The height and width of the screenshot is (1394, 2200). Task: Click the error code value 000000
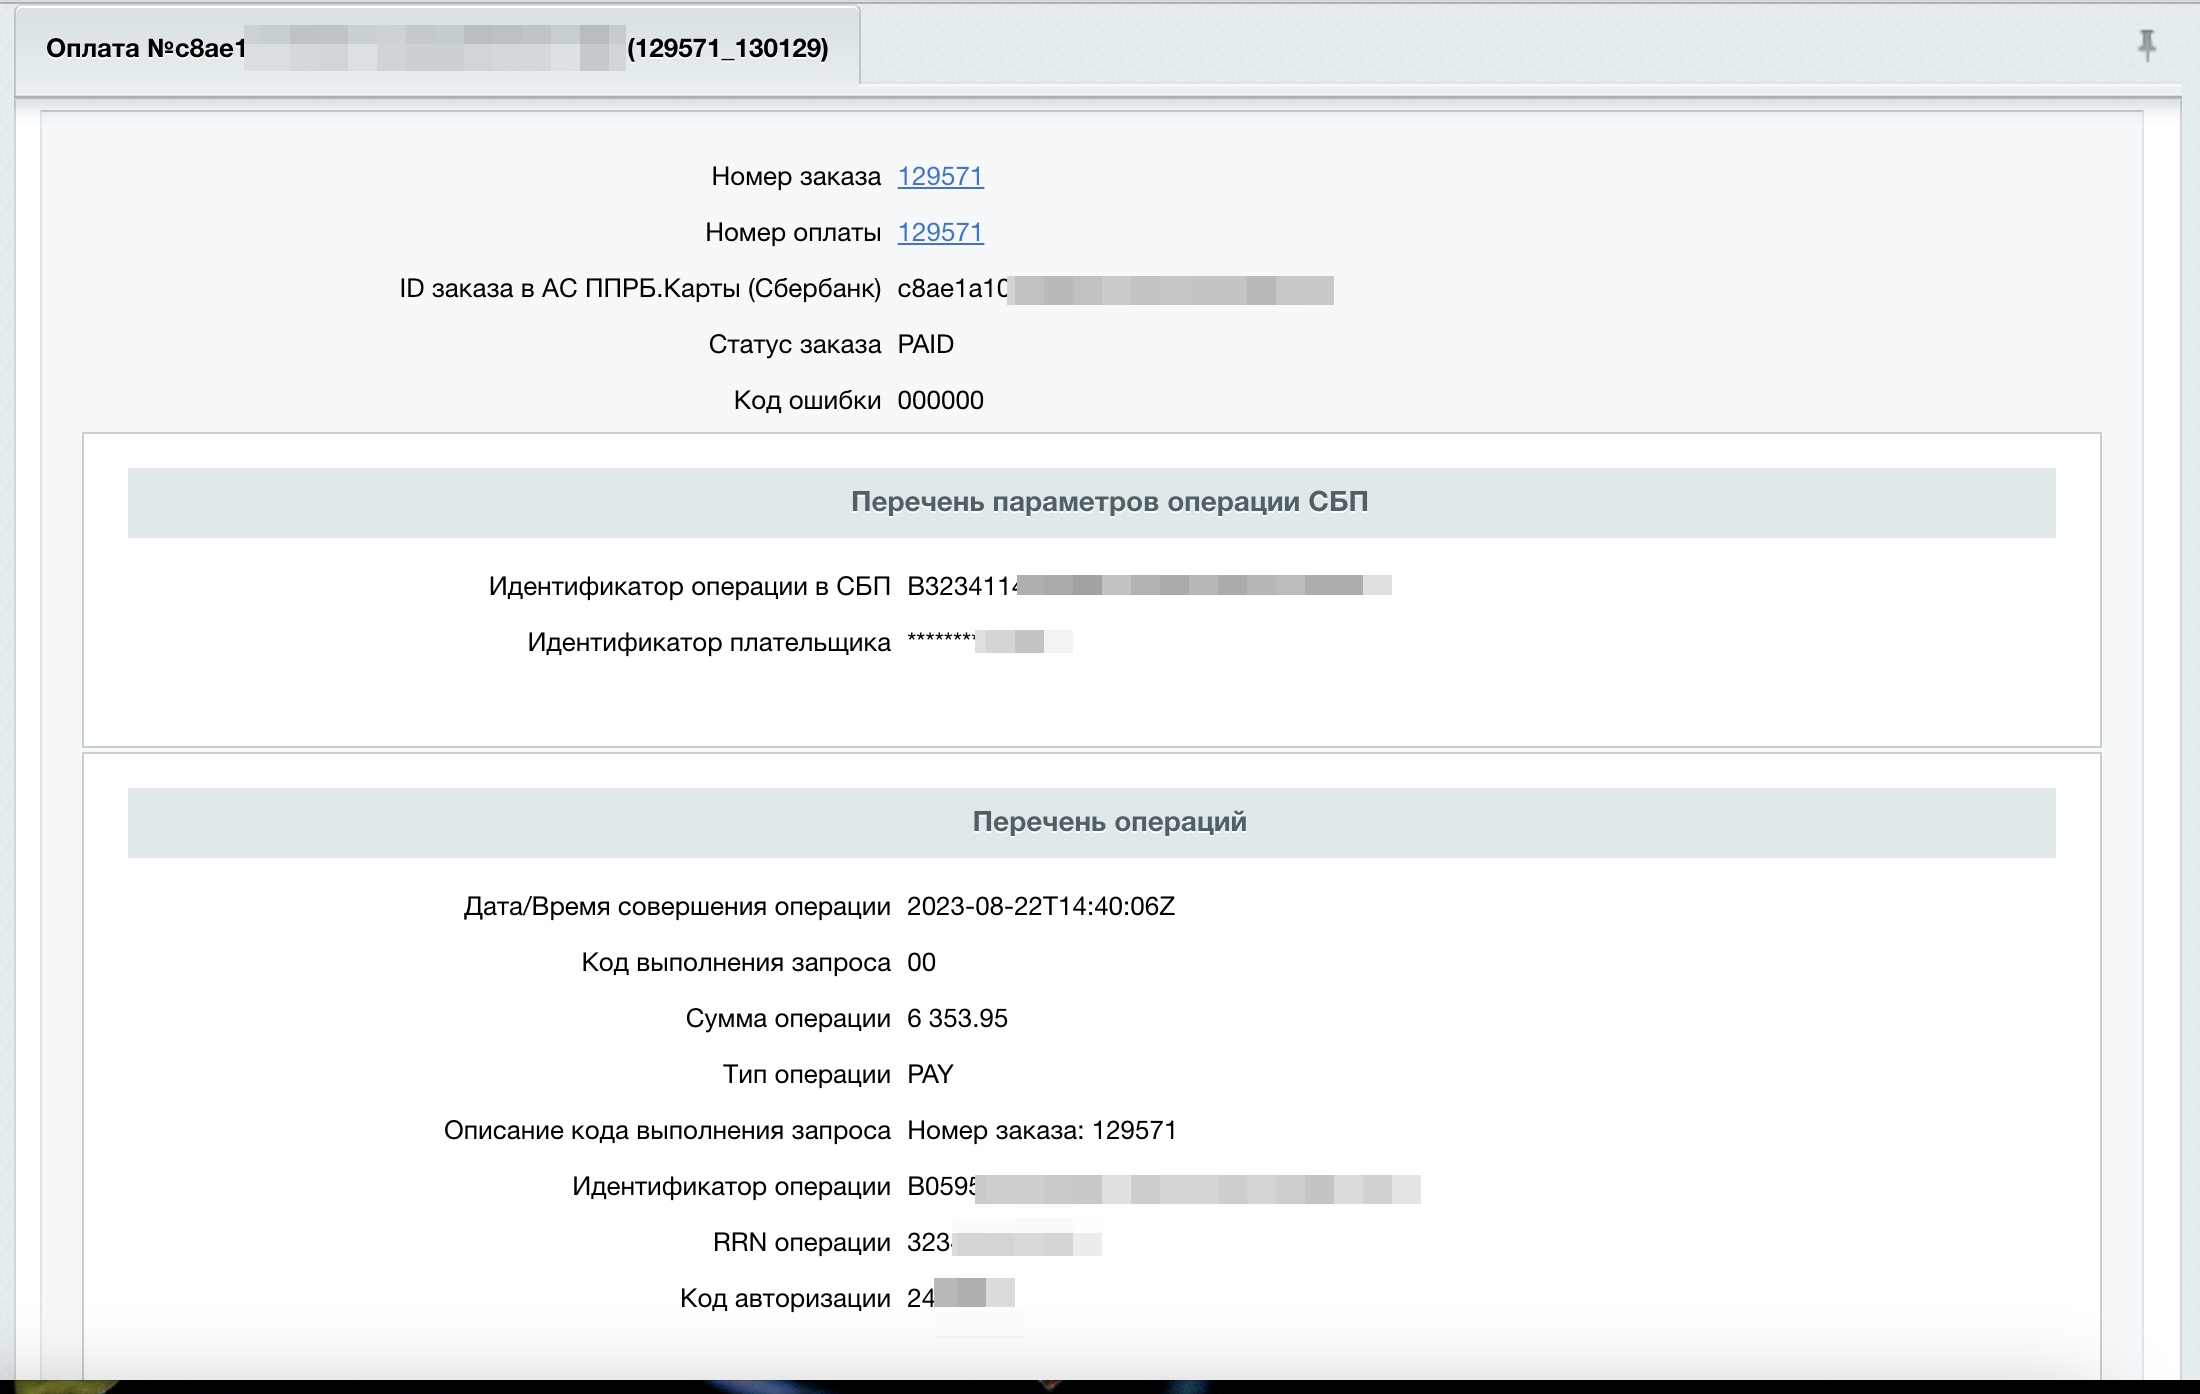(x=940, y=400)
